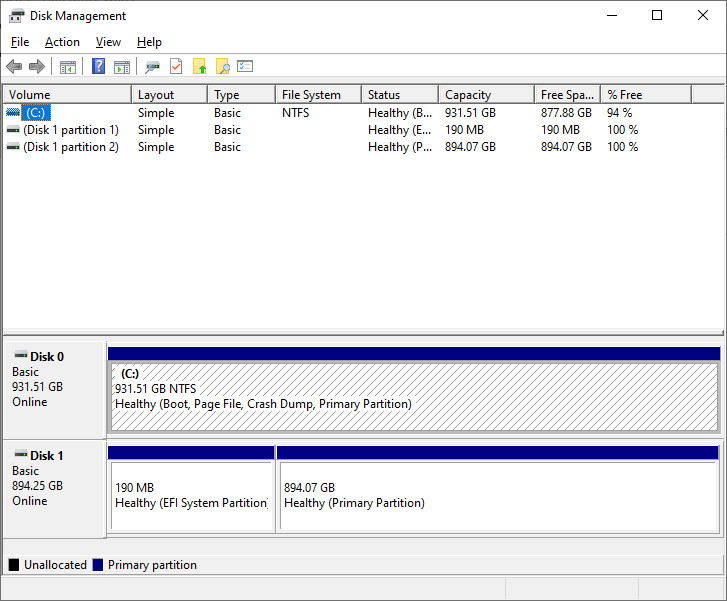Sort by File System column header
Screen dimensions: 727x601
click(318, 95)
